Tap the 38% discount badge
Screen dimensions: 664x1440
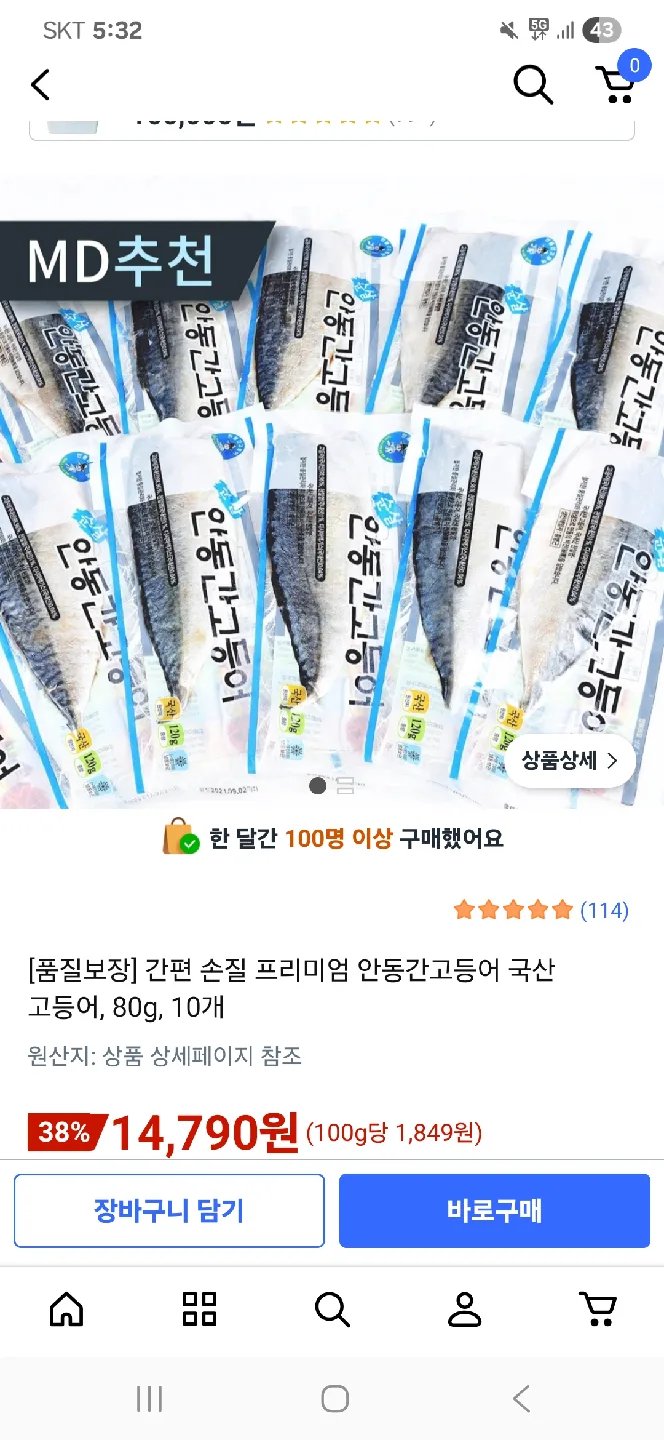(66, 1133)
